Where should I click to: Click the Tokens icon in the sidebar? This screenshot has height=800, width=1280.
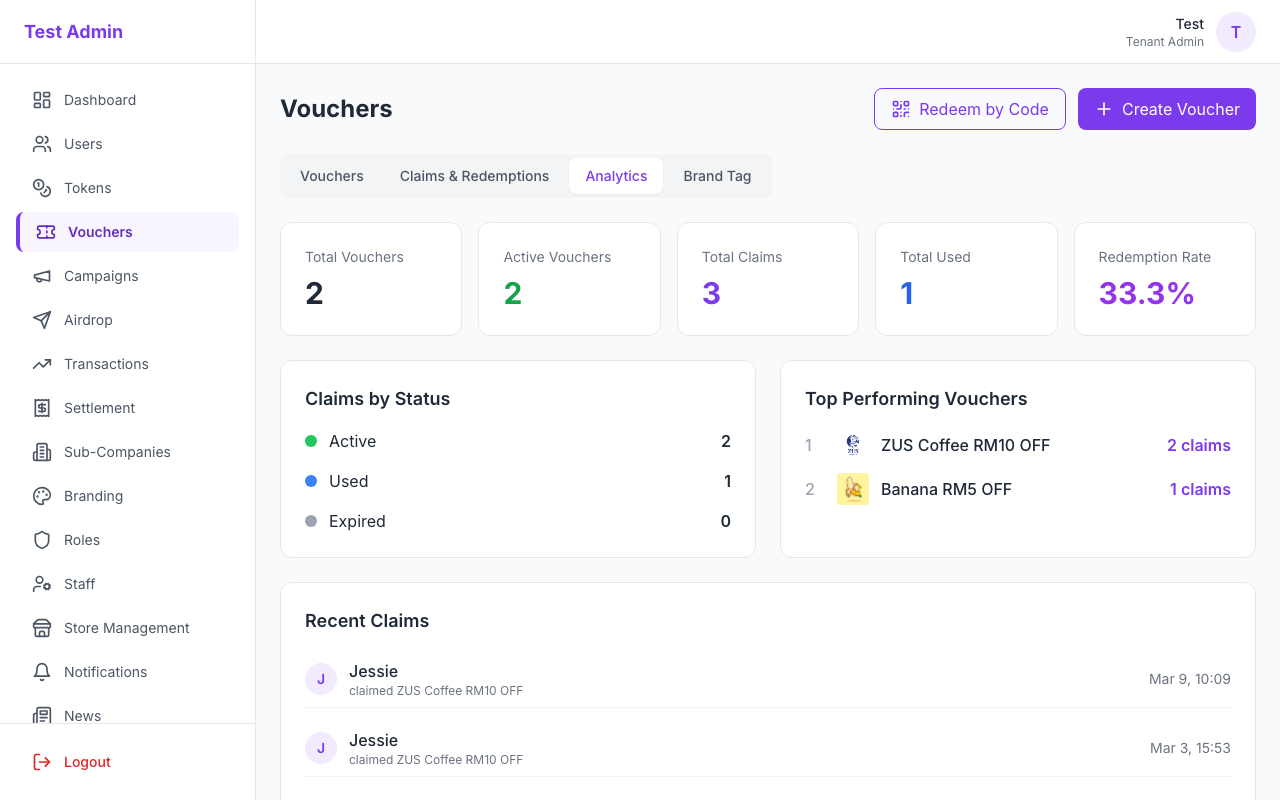(x=41, y=188)
